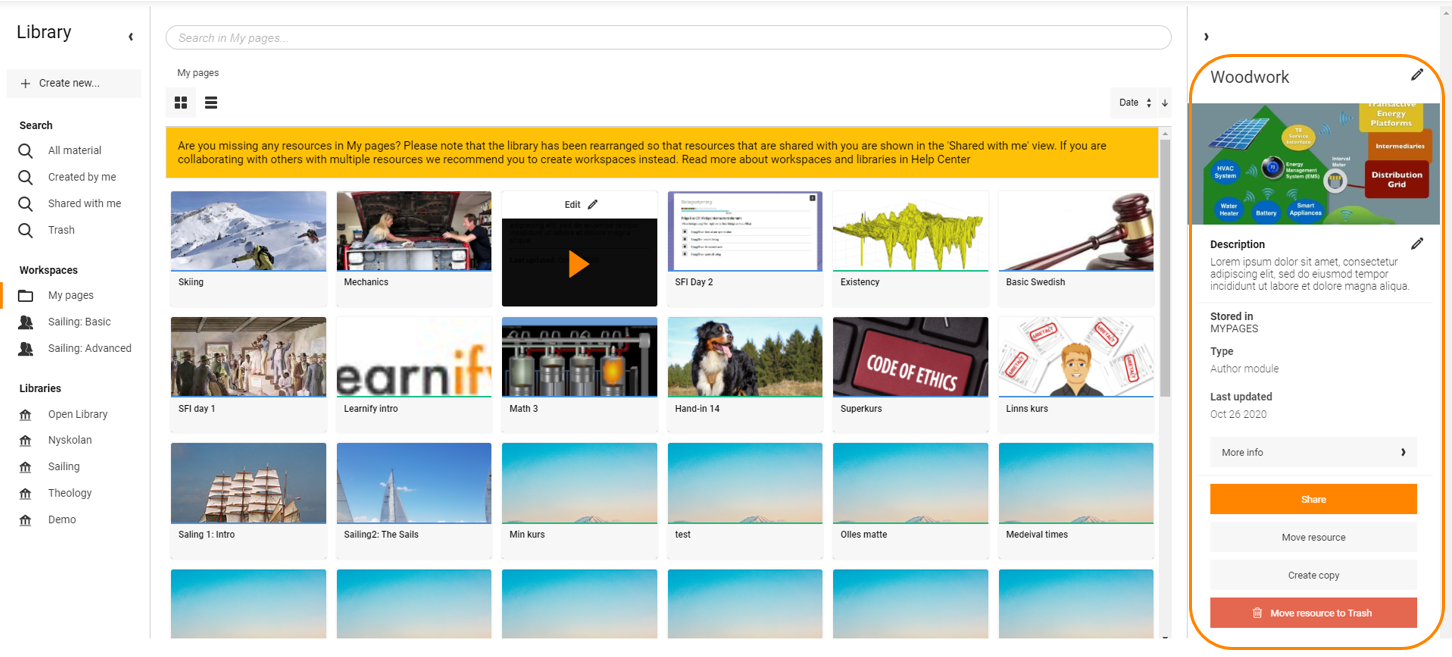Click Create new... button
Screen dimensions: 1452x657
pyautogui.click(x=74, y=83)
